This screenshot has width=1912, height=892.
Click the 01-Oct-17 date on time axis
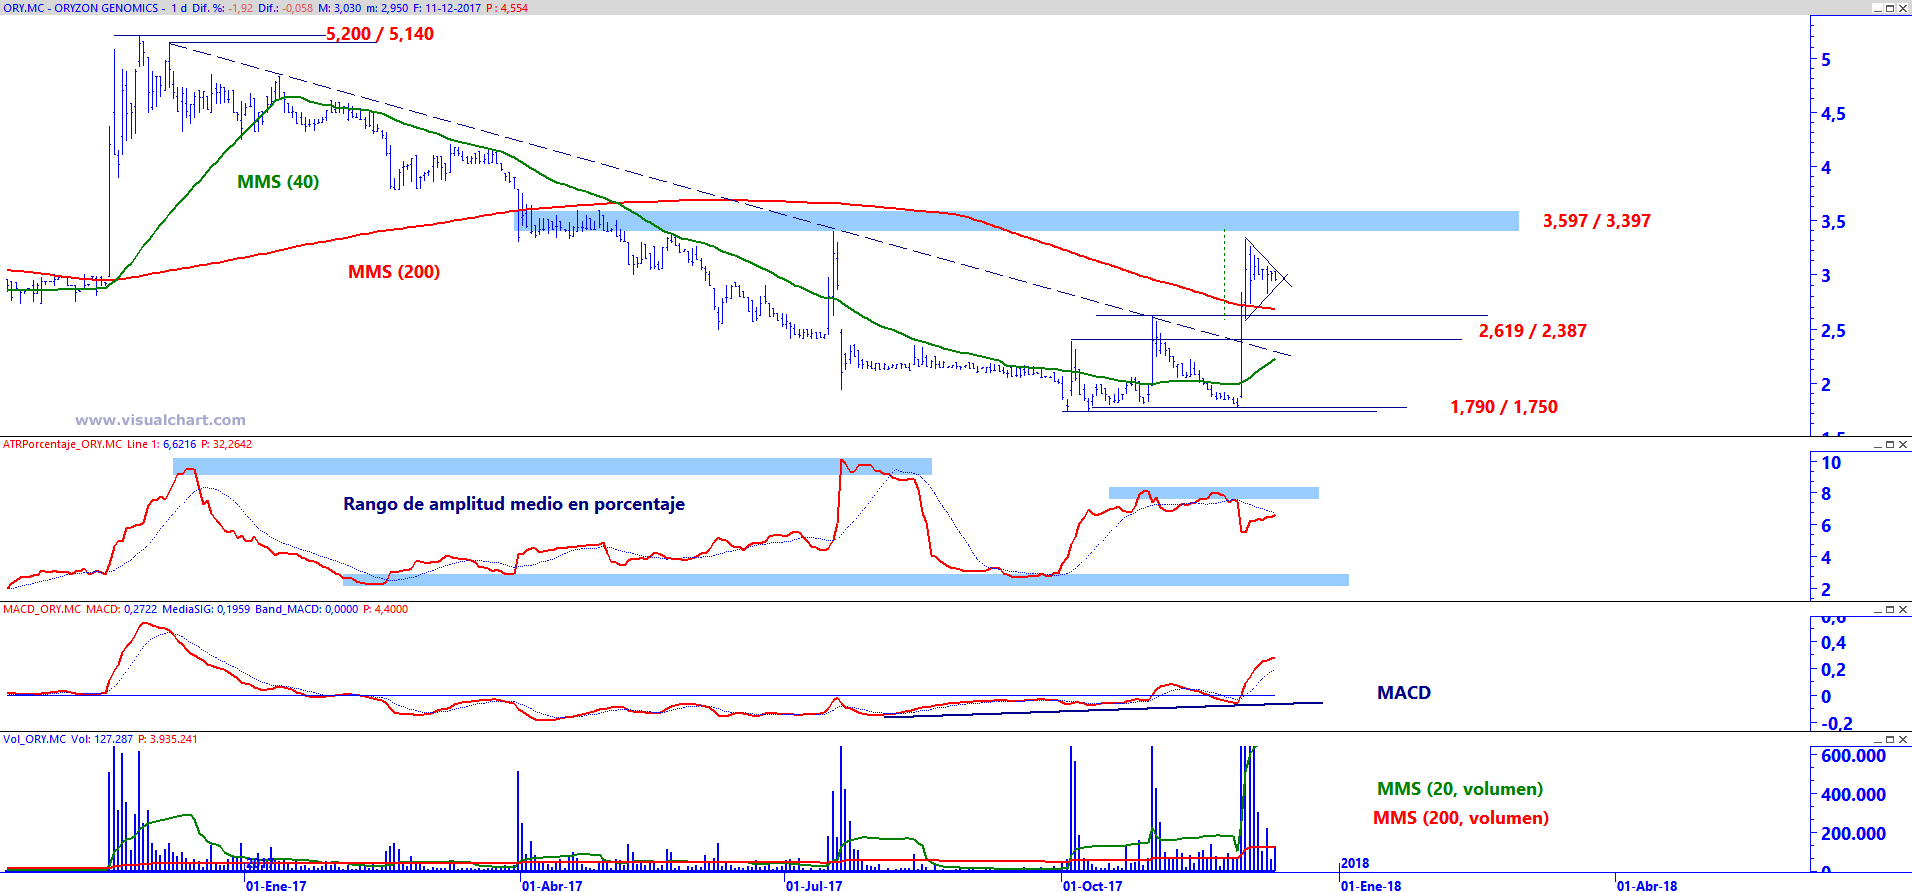click(1093, 885)
